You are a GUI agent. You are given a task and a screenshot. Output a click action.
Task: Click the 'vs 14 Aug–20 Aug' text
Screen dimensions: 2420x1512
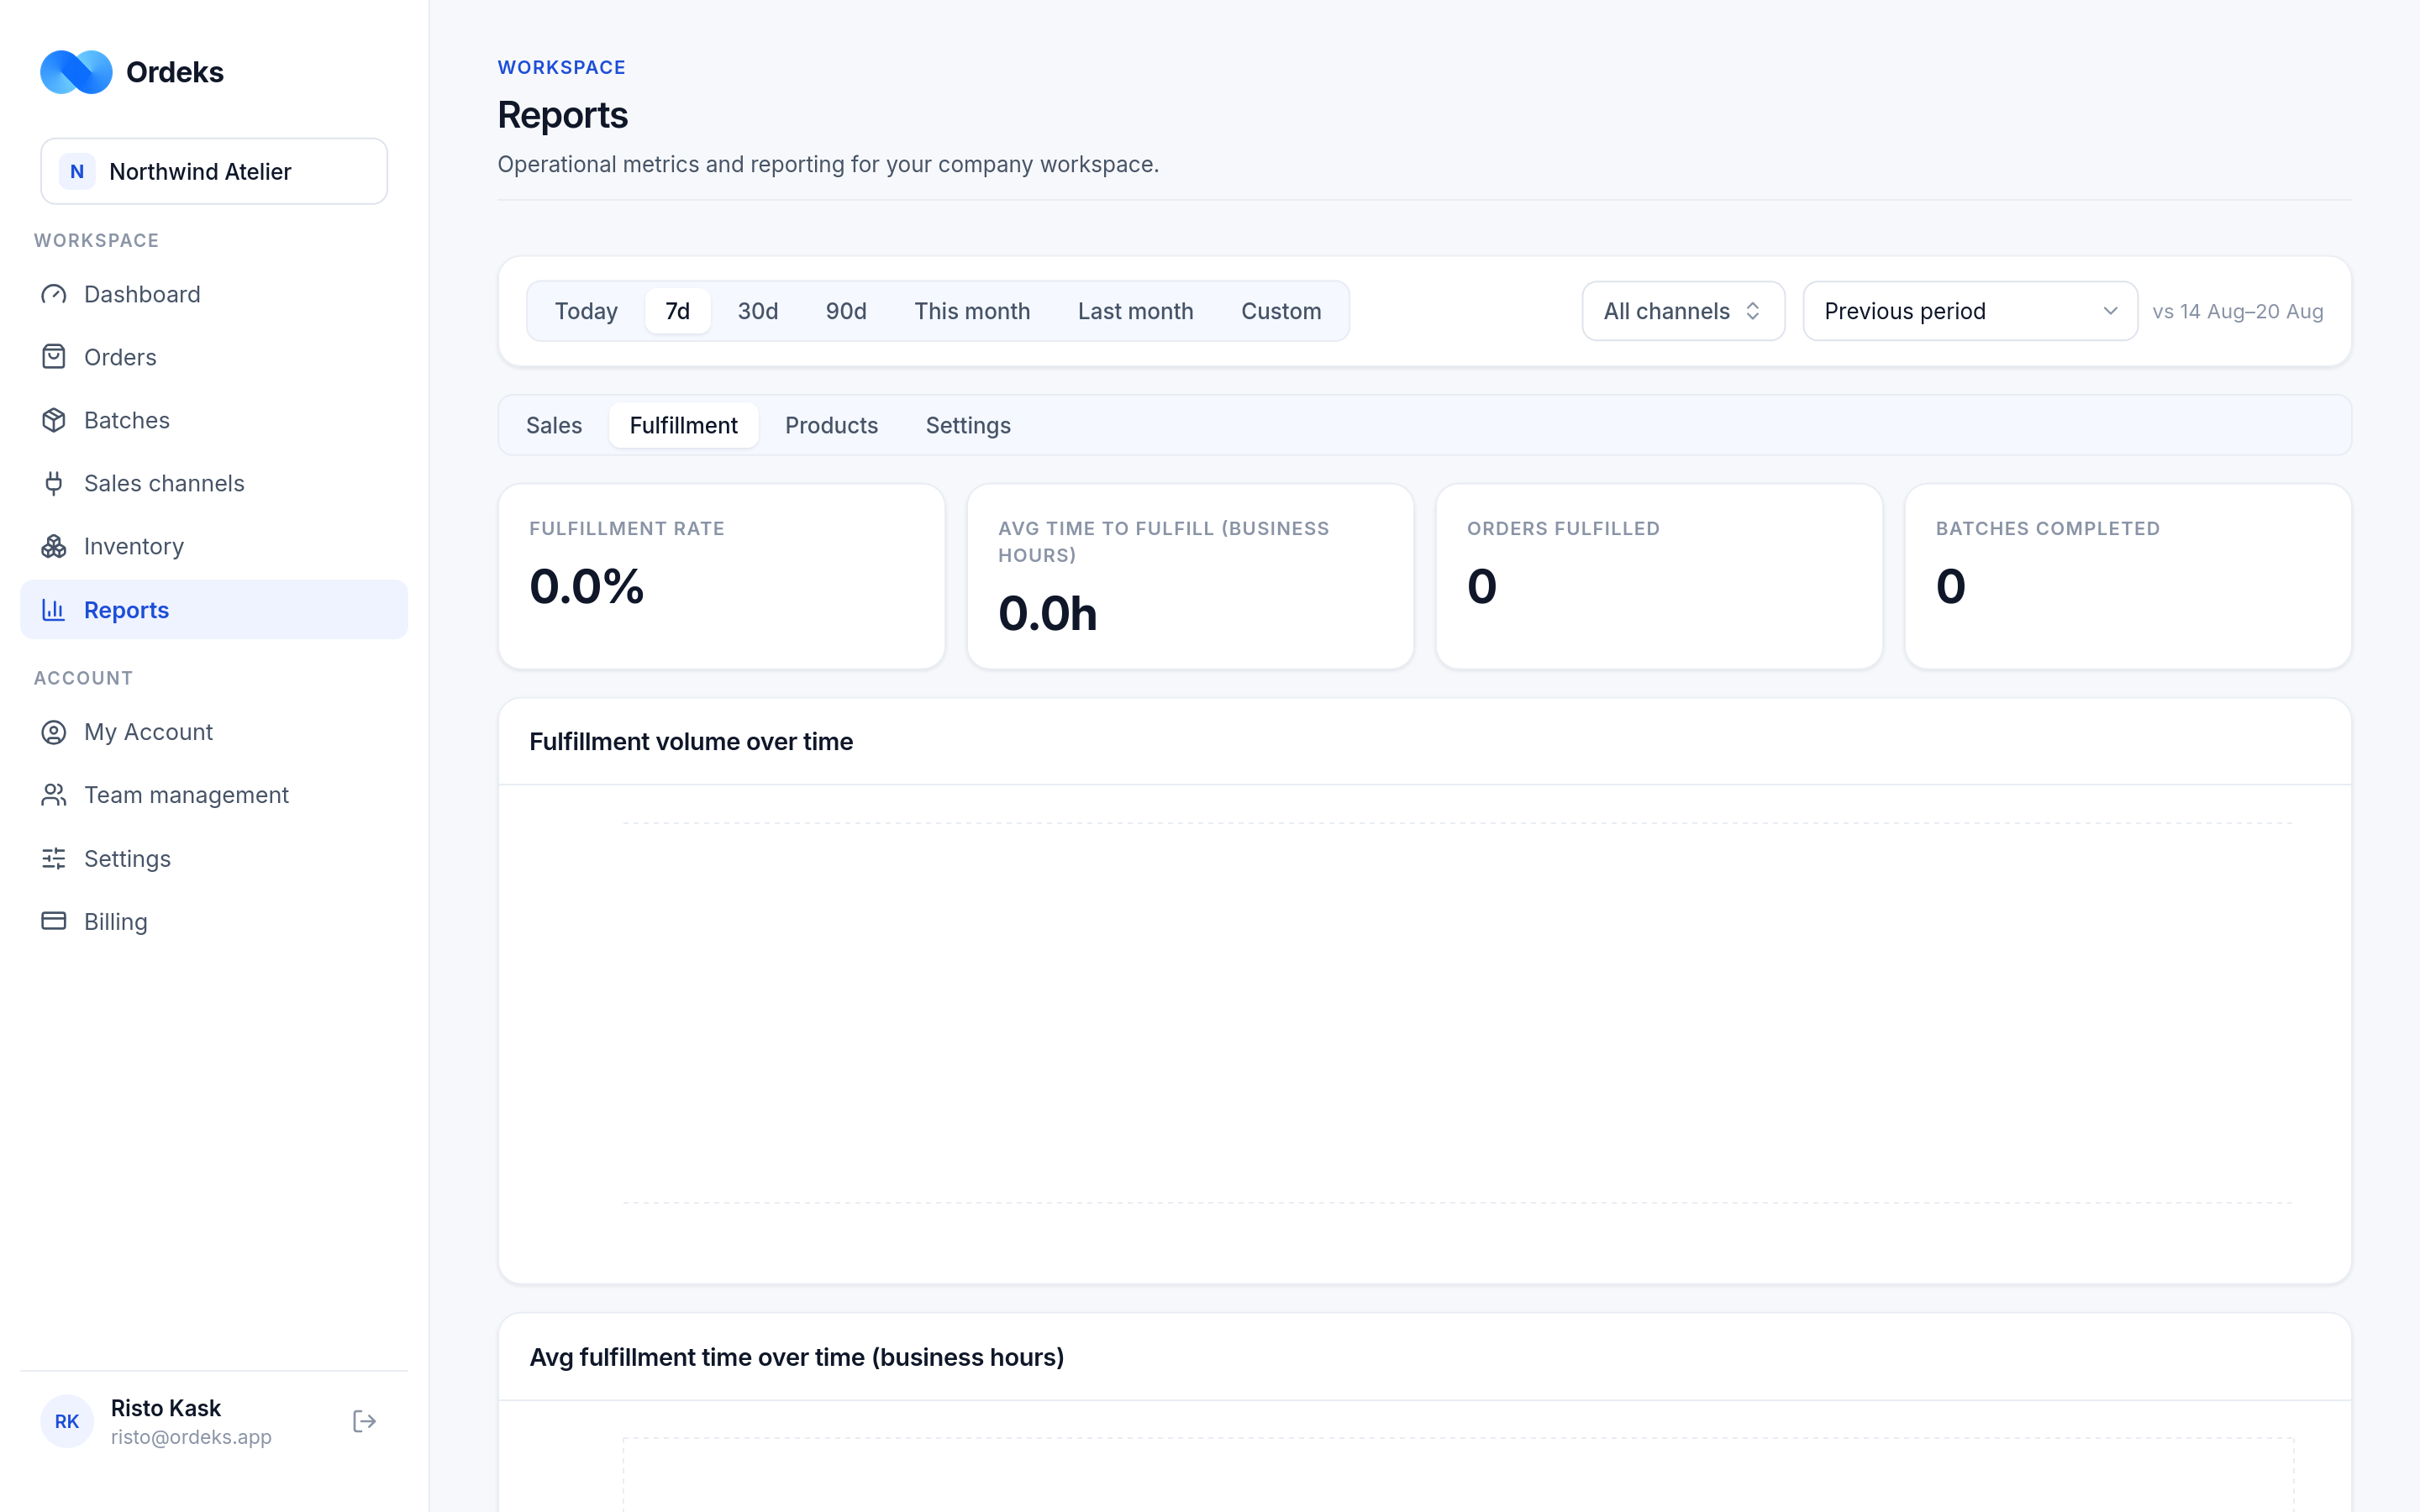pyautogui.click(x=2238, y=311)
